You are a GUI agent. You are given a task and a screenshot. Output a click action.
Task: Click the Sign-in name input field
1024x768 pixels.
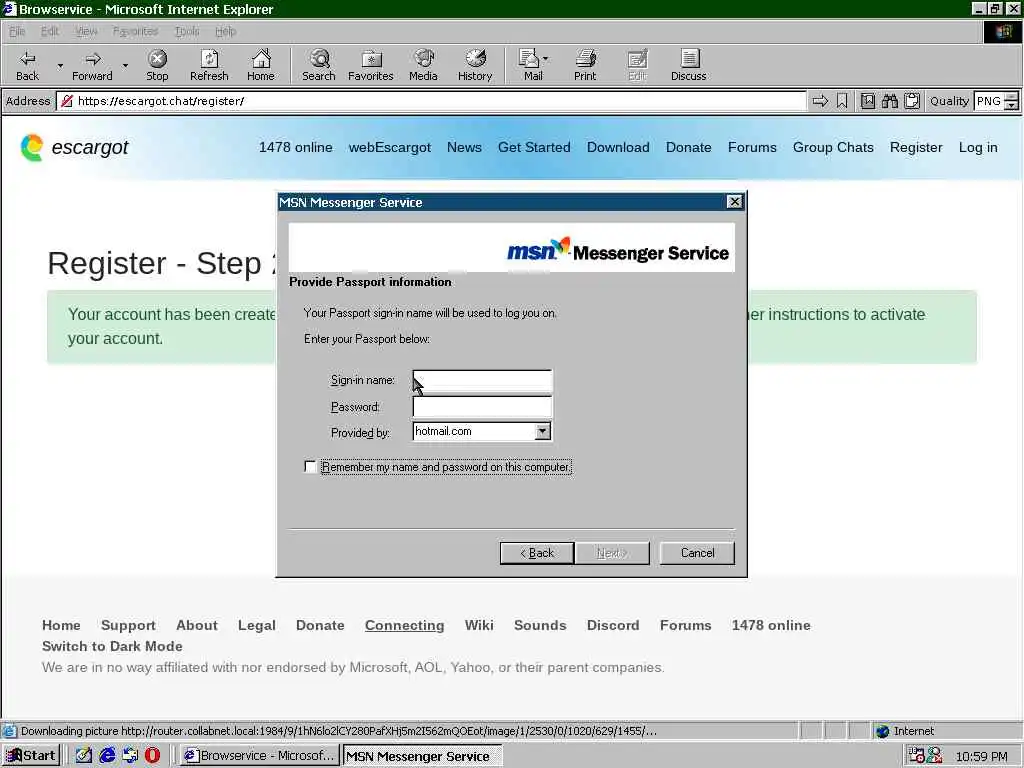[x=483, y=381]
